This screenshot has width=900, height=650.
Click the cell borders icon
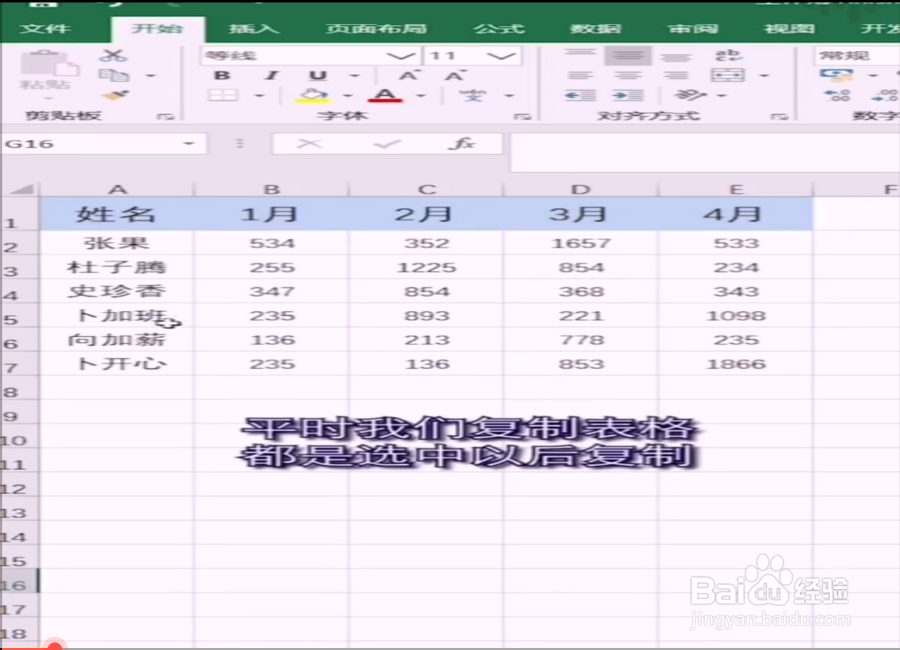[x=223, y=95]
